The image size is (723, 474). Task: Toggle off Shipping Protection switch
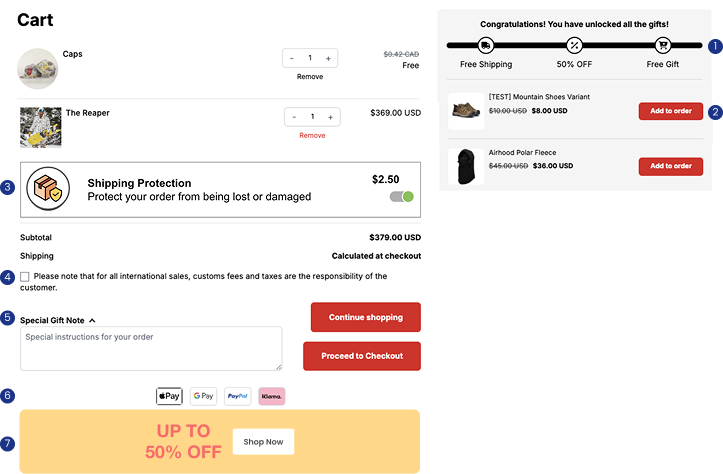pos(402,197)
